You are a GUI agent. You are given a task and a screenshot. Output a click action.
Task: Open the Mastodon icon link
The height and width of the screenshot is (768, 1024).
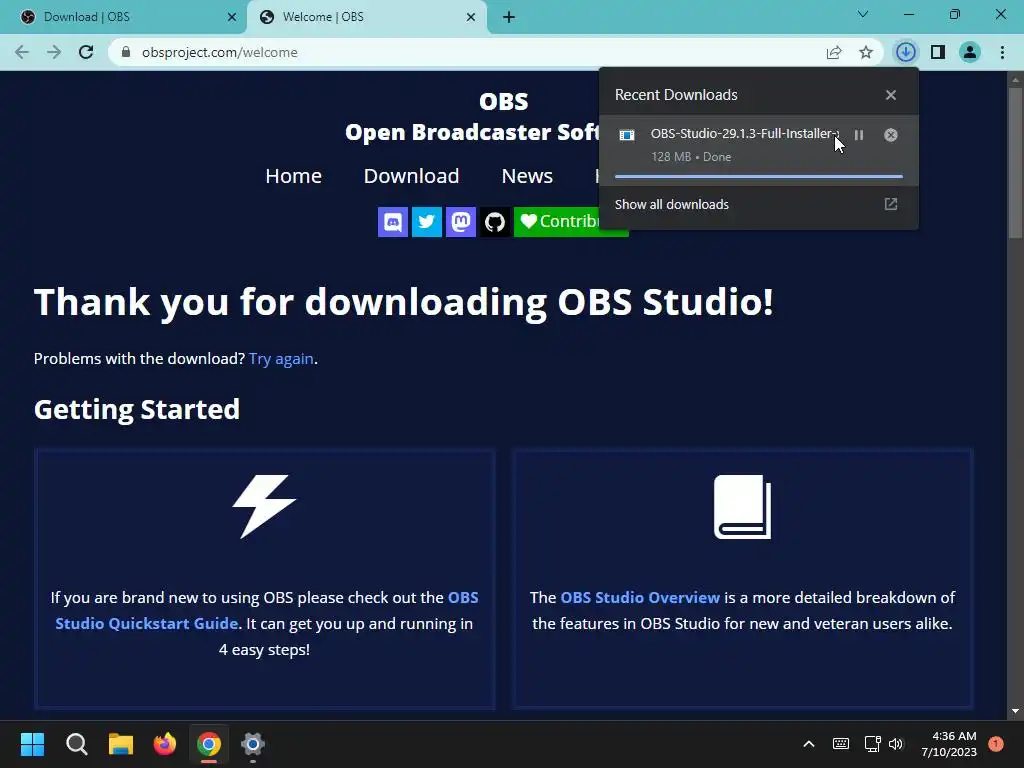[460, 222]
